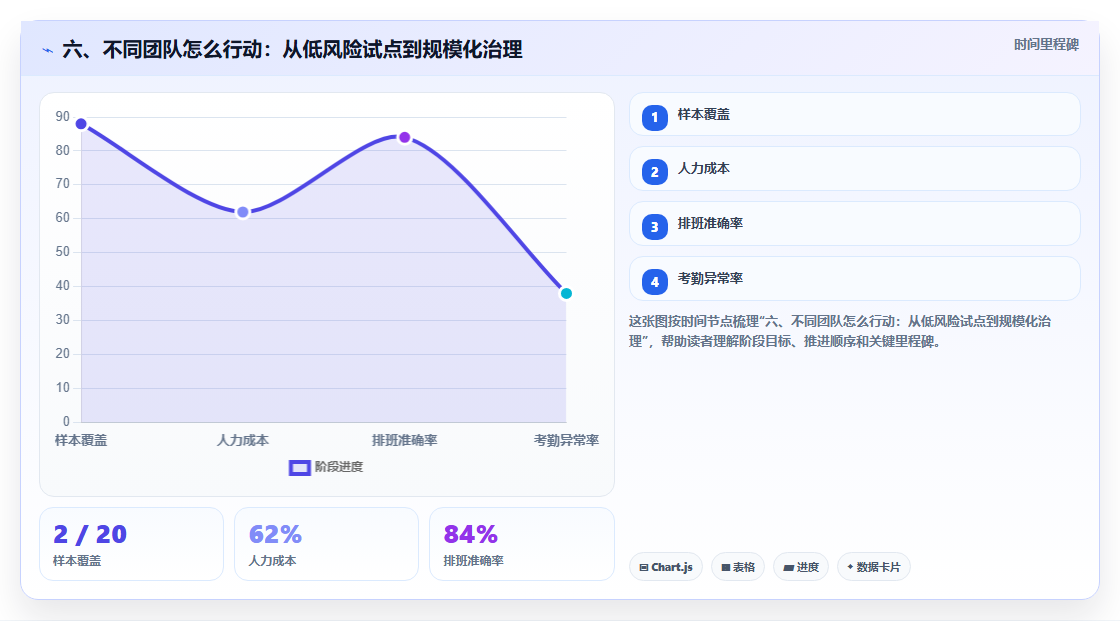
Task: Click the 样本覆盖 data point at 88
Action: point(81,124)
